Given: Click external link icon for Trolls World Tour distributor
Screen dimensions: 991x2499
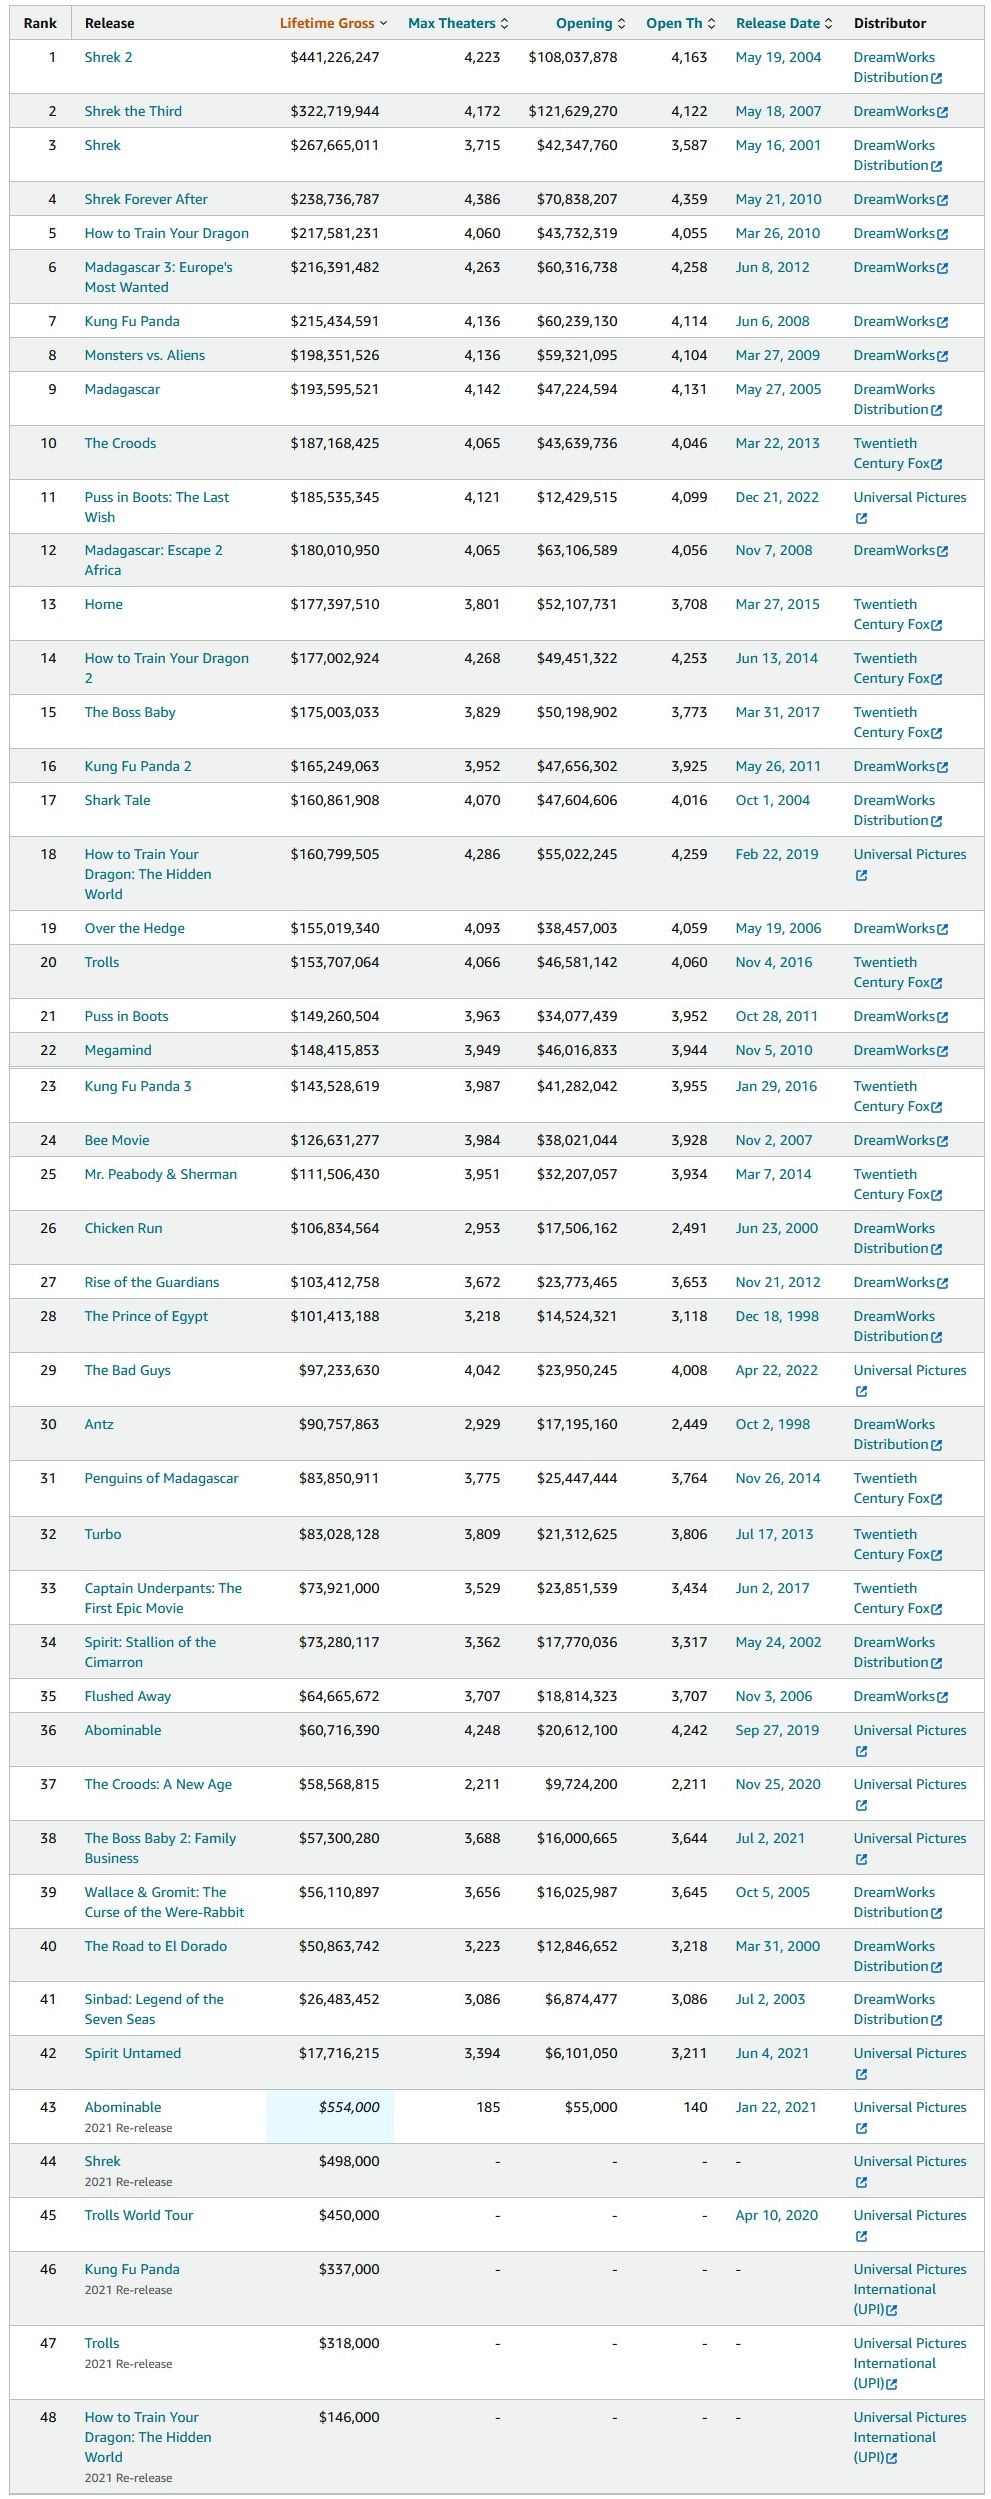Looking at the screenshot, I should (x=861, y=2236).
